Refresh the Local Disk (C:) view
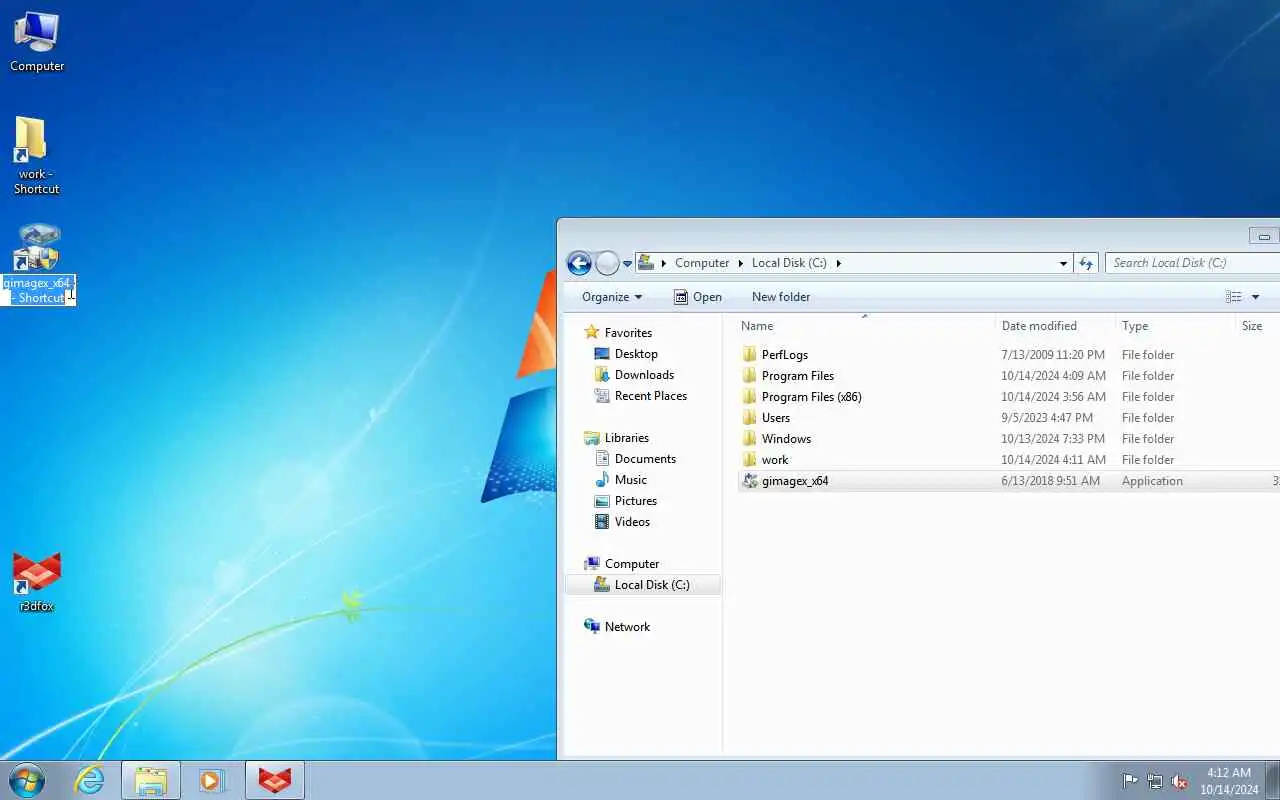Screen dimensions: 1280x800 1087,263
